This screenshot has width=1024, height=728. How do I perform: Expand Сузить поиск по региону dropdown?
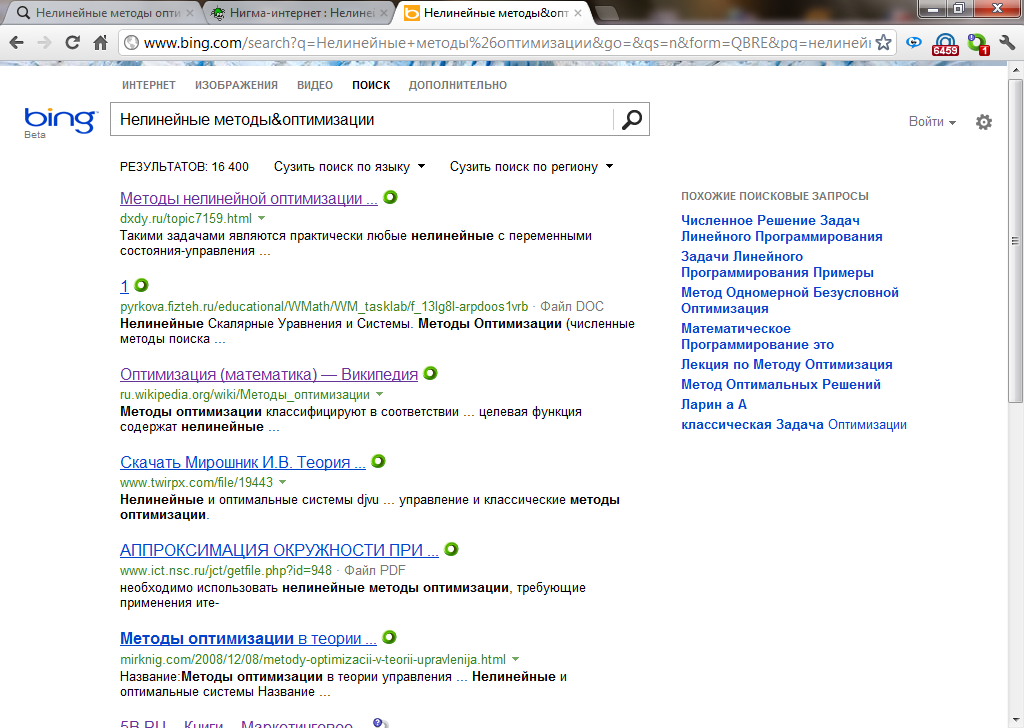[532, 166]
